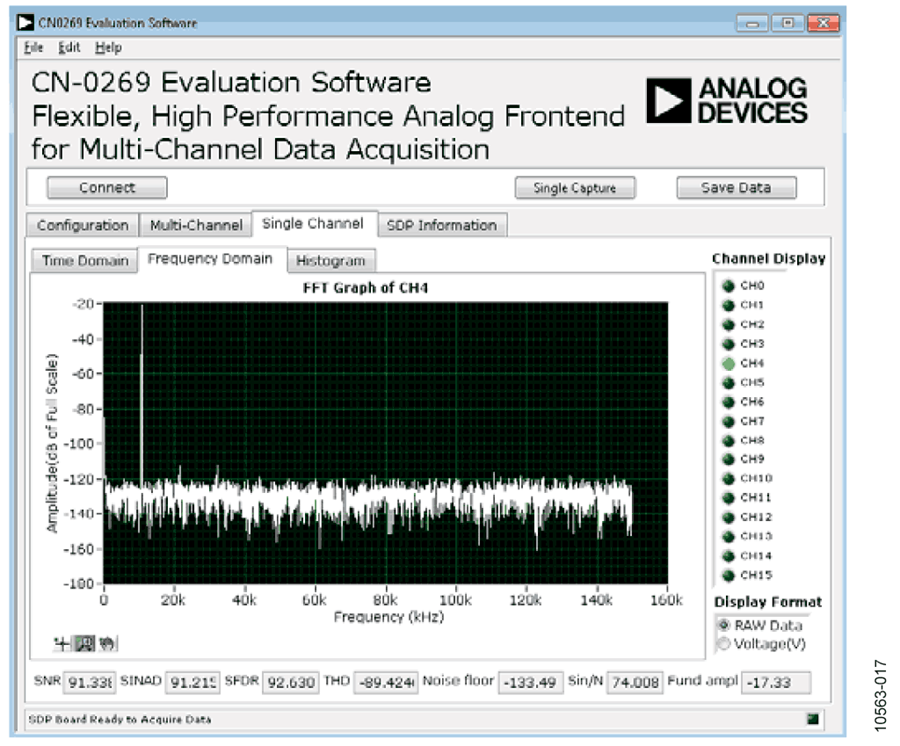Select the RAW Data display format
Image resolution: width=900 pixels, height=746 pixels.
(x=724, y=625)
